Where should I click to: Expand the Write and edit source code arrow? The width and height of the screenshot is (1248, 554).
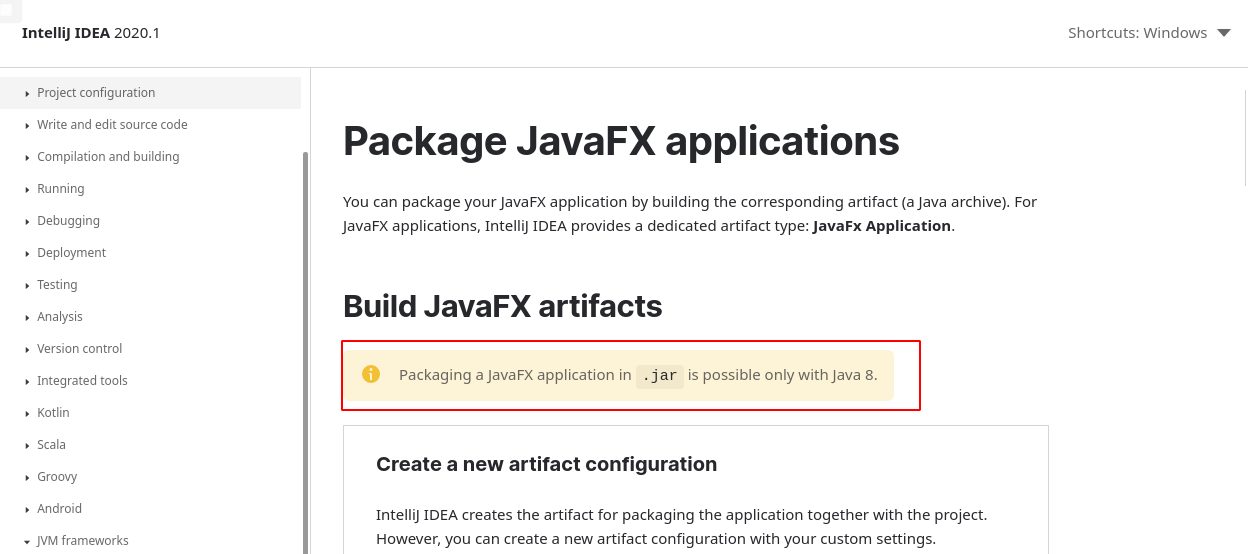(x=27, y=126)
